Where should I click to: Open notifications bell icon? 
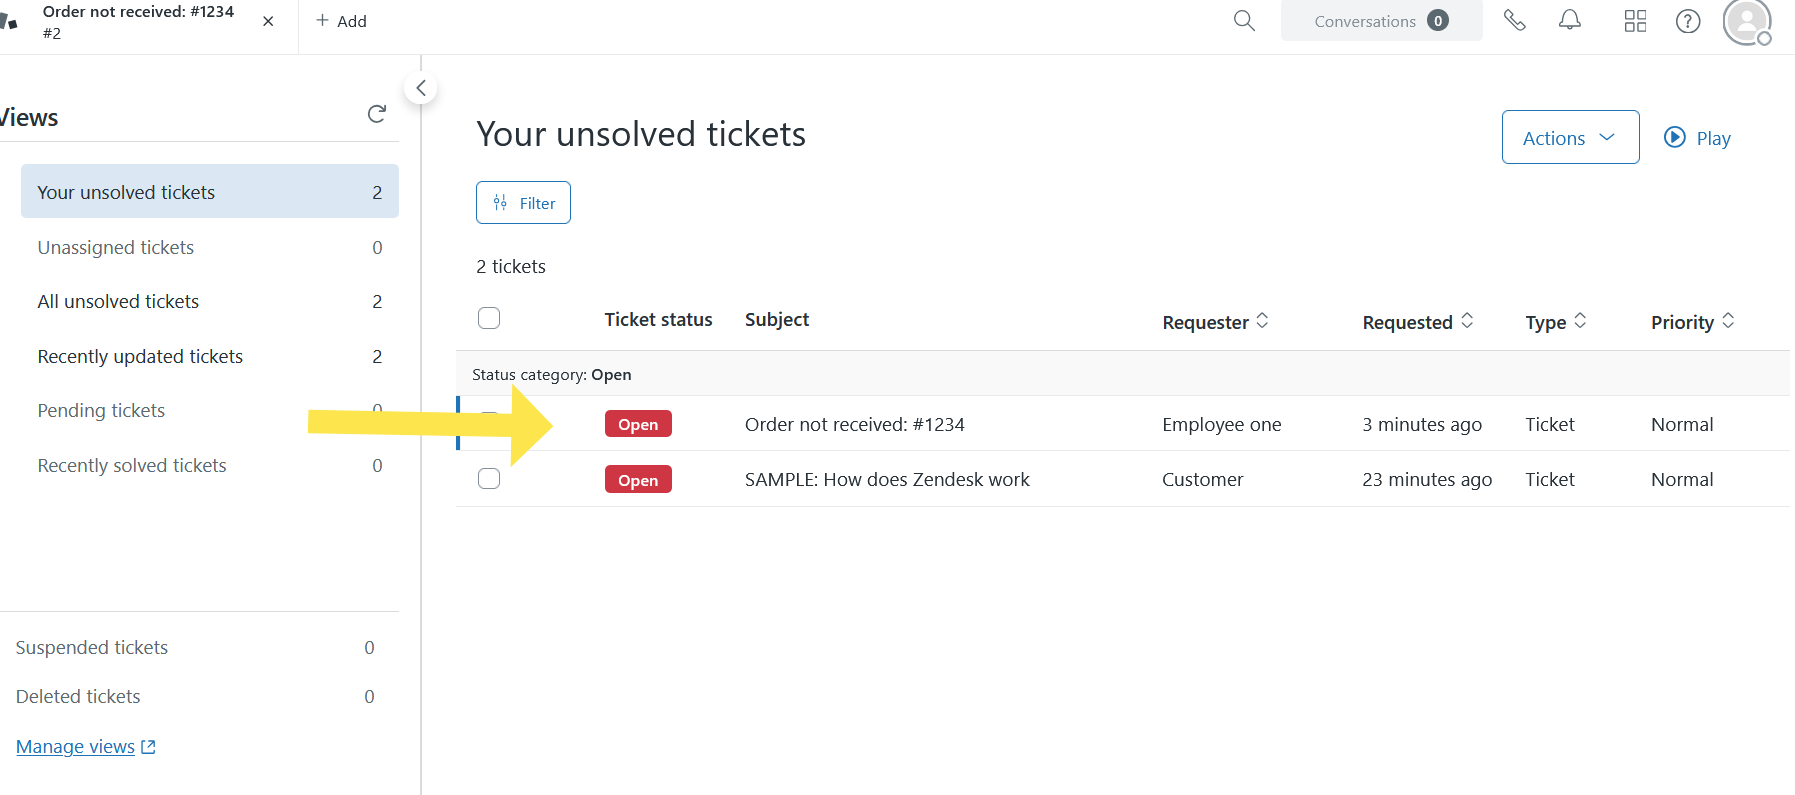point(1570,21)
